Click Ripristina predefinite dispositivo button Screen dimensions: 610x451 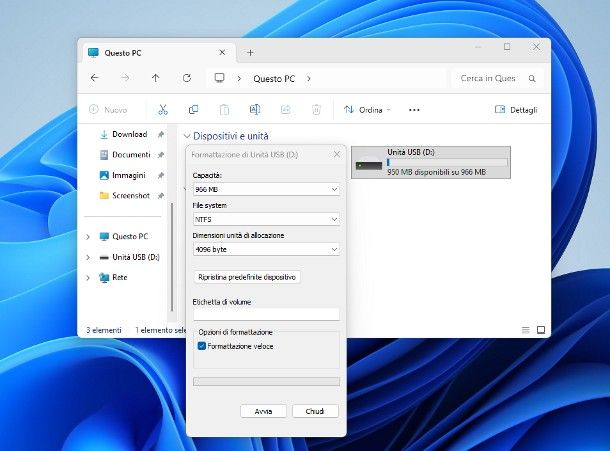click(x=247, y=277)
